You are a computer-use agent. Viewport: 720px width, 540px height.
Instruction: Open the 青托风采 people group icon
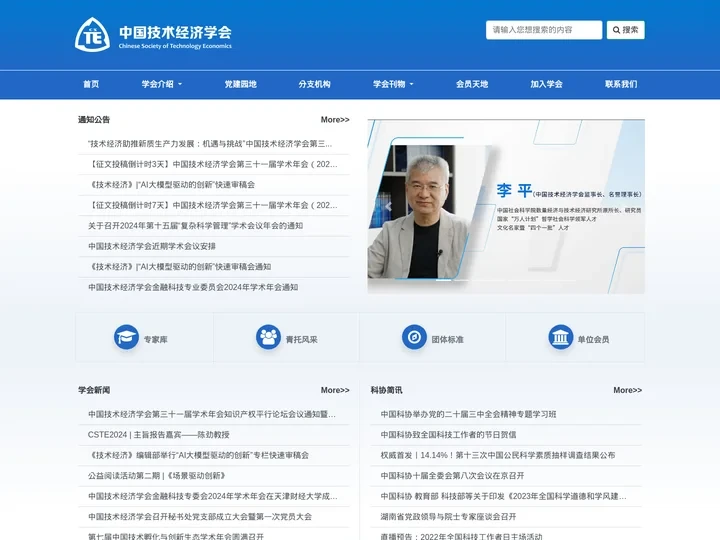(x=268, y=337)
